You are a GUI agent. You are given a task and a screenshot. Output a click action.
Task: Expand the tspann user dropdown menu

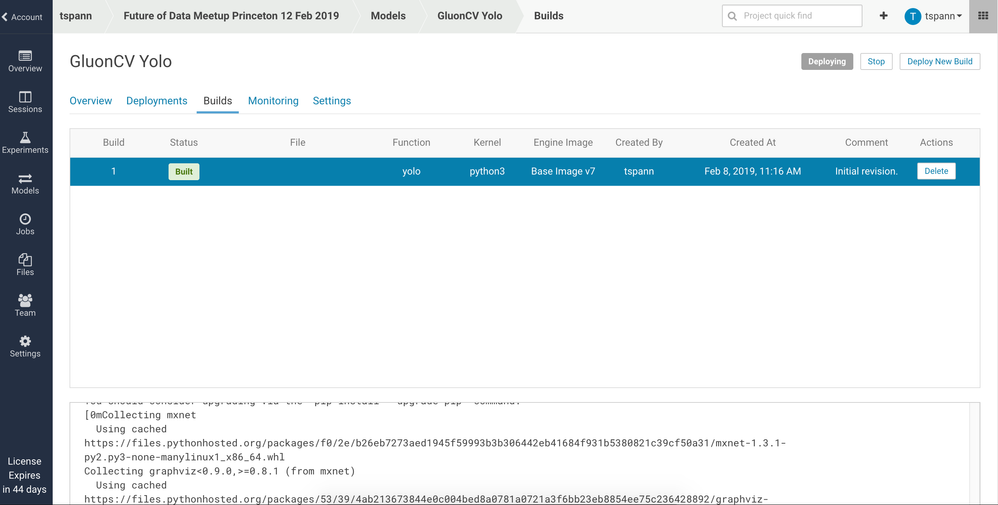[x=943, y=17]
